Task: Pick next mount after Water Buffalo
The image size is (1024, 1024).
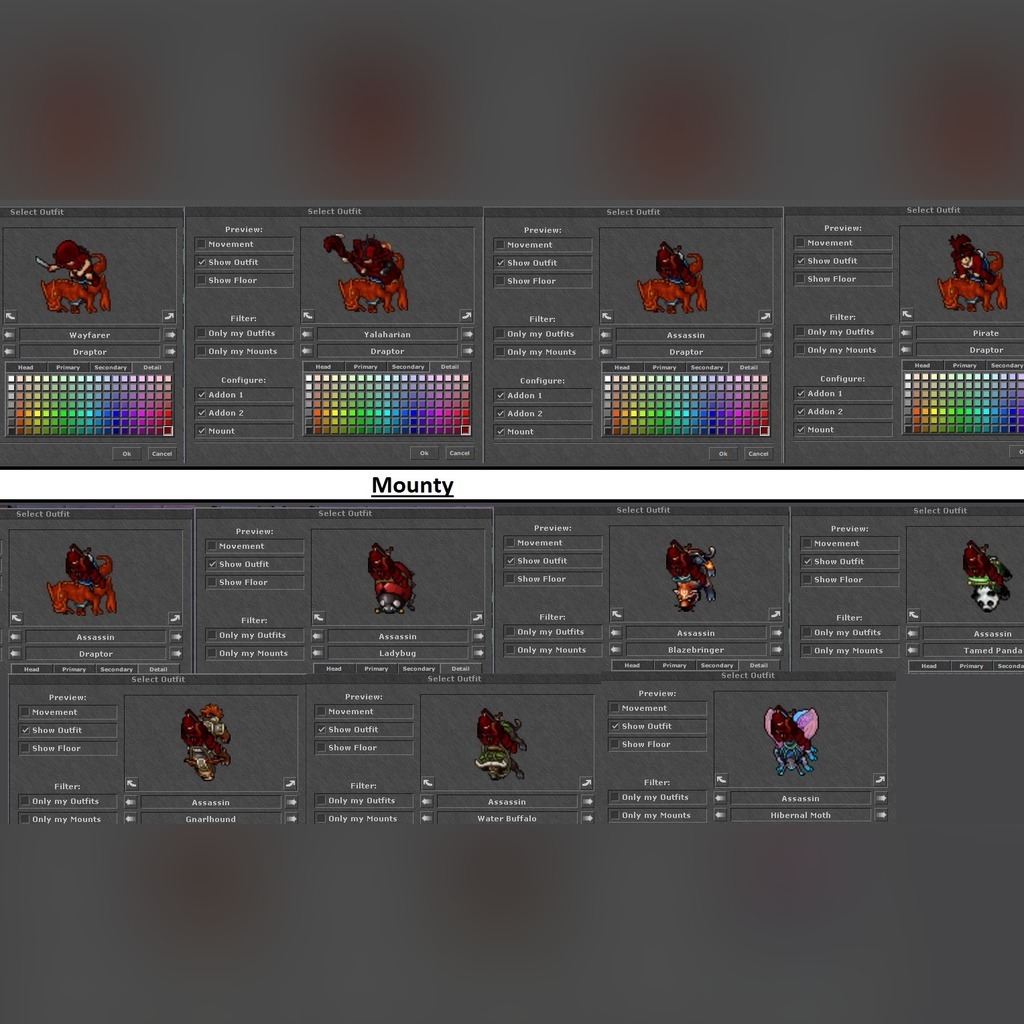Action: pyautogui.click(x=588, y=818)
